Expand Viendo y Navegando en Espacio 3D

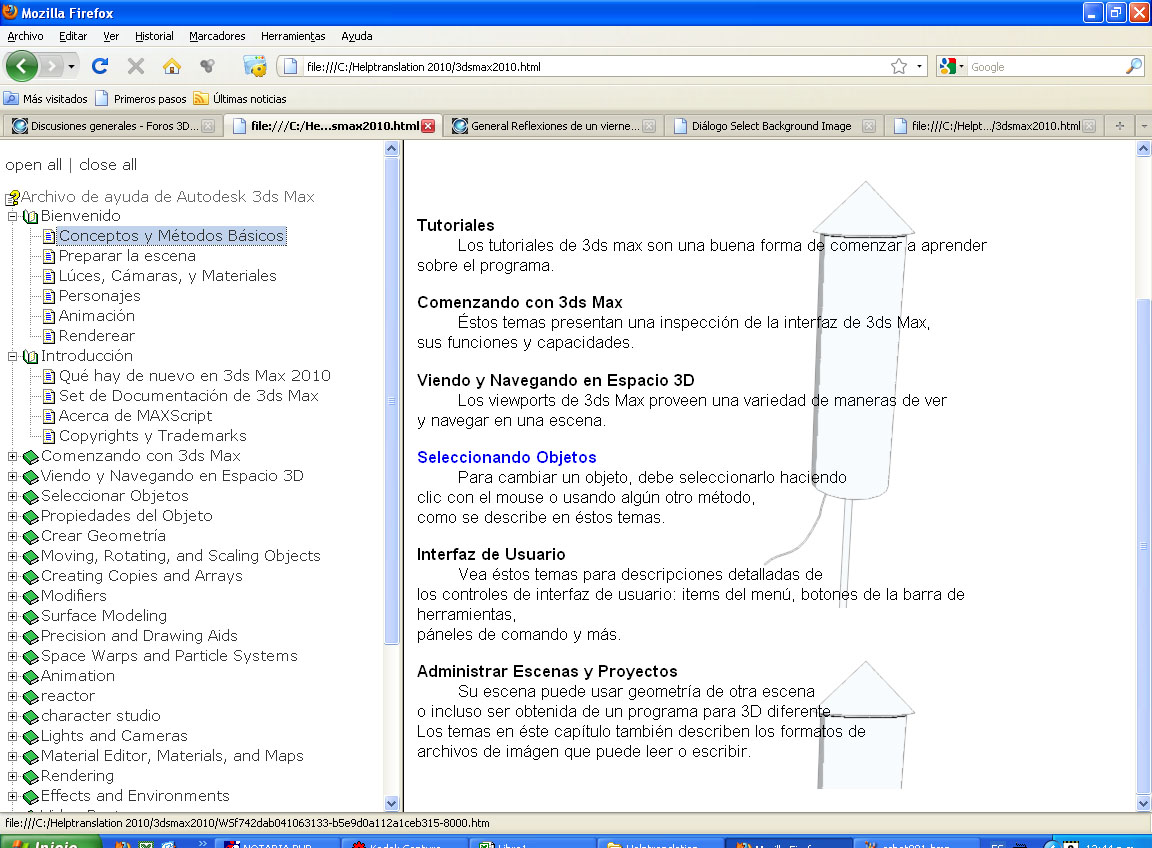(x=12, y=476)
